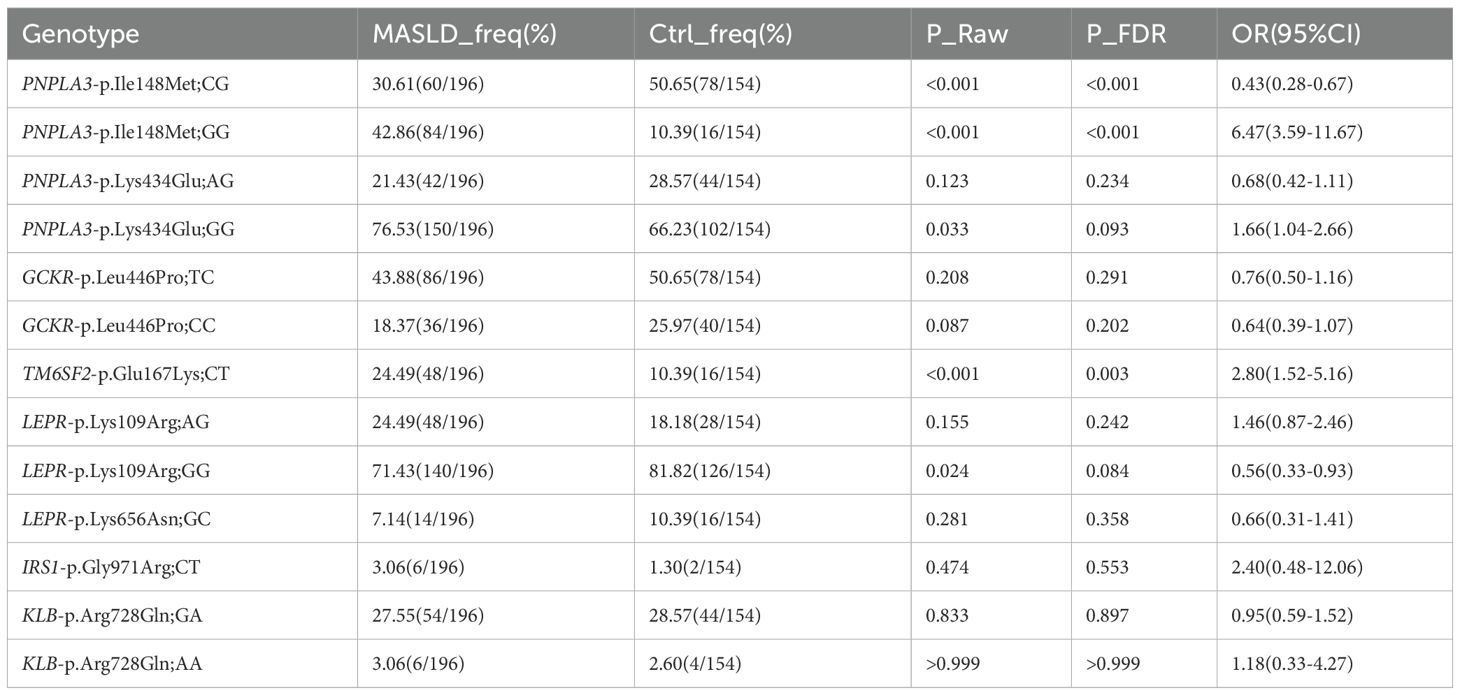Click the IRS1-p.Gly971Arg;CT row label
Viewport: 1460px width, 695px height.
point(116,566)
